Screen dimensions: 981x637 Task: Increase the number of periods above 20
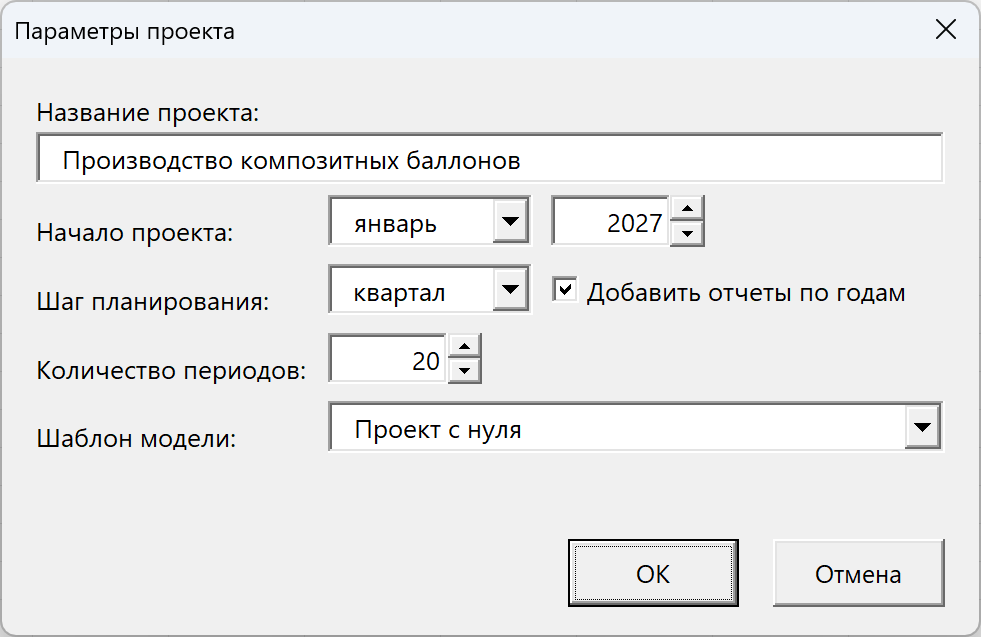pyautogui.click(x=464, y=347)
